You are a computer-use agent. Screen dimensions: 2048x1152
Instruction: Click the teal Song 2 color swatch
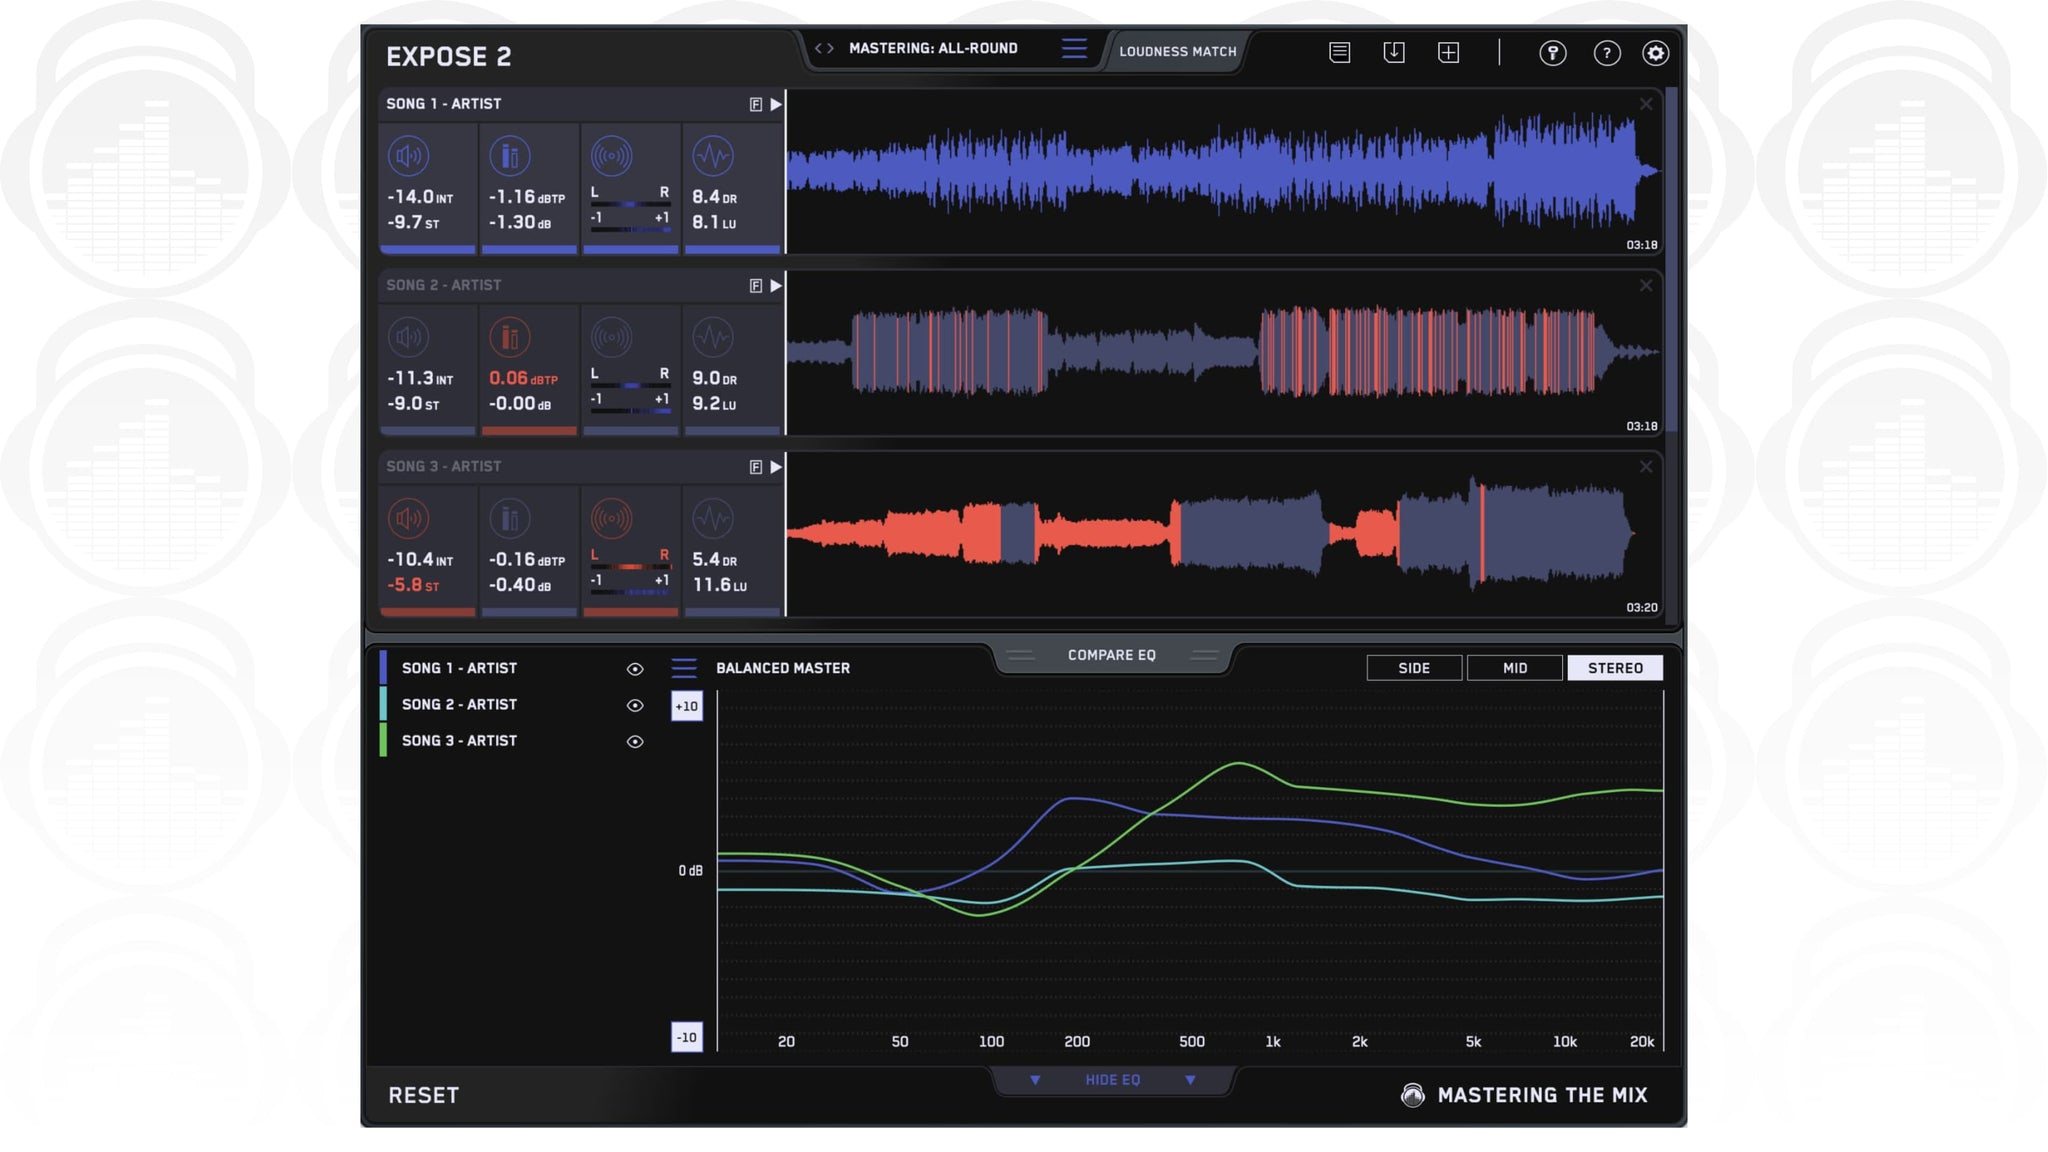(x=383, y=704)
